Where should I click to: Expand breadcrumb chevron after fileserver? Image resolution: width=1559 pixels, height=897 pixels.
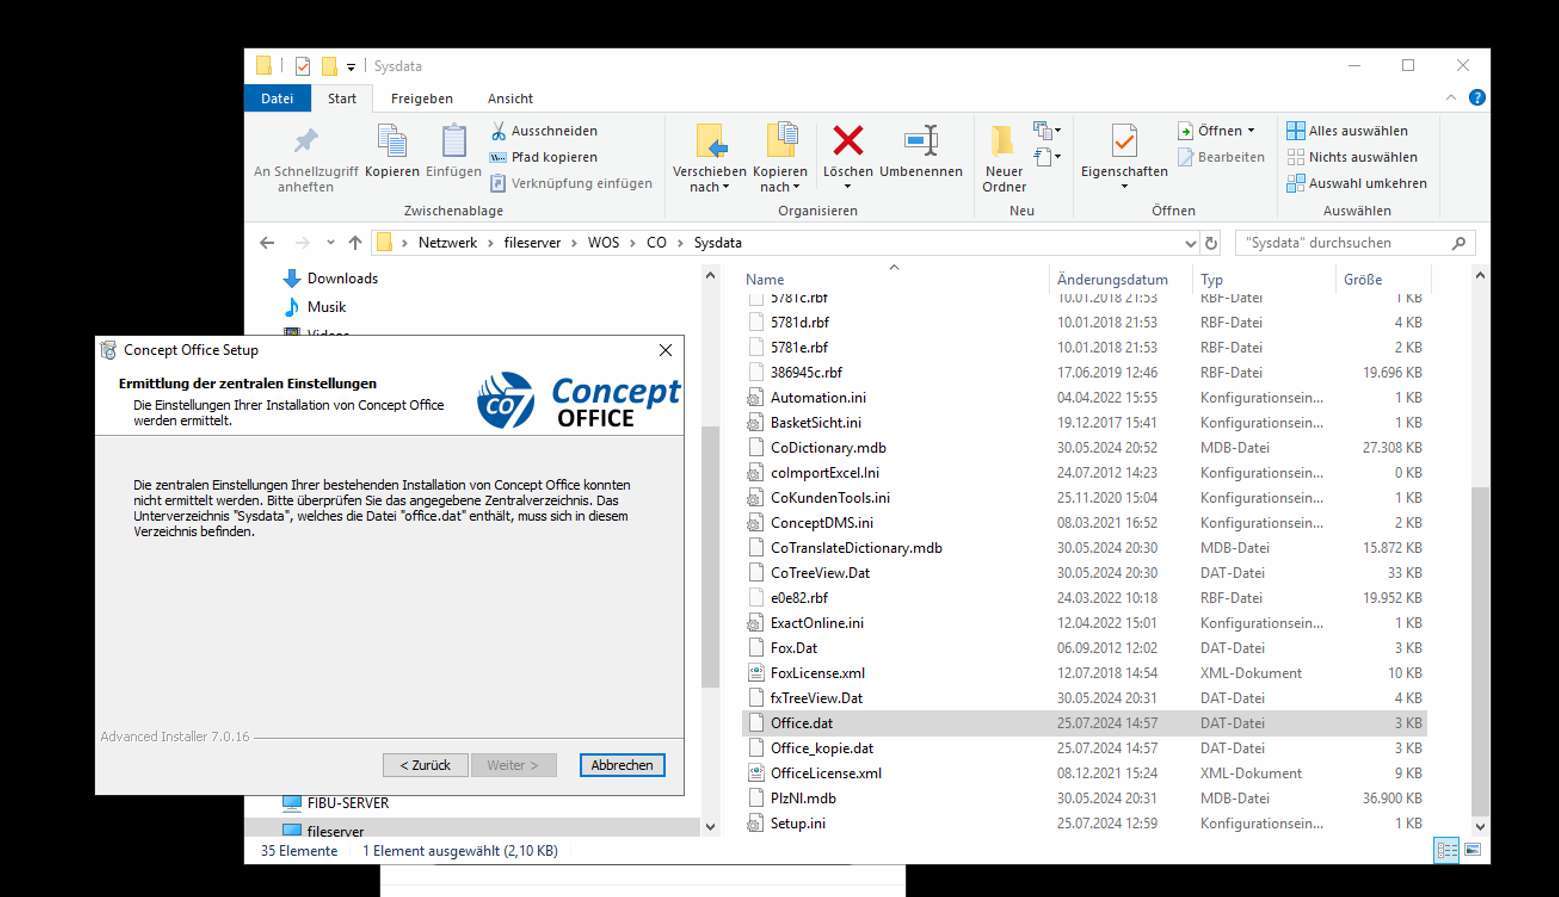[574, 243]
